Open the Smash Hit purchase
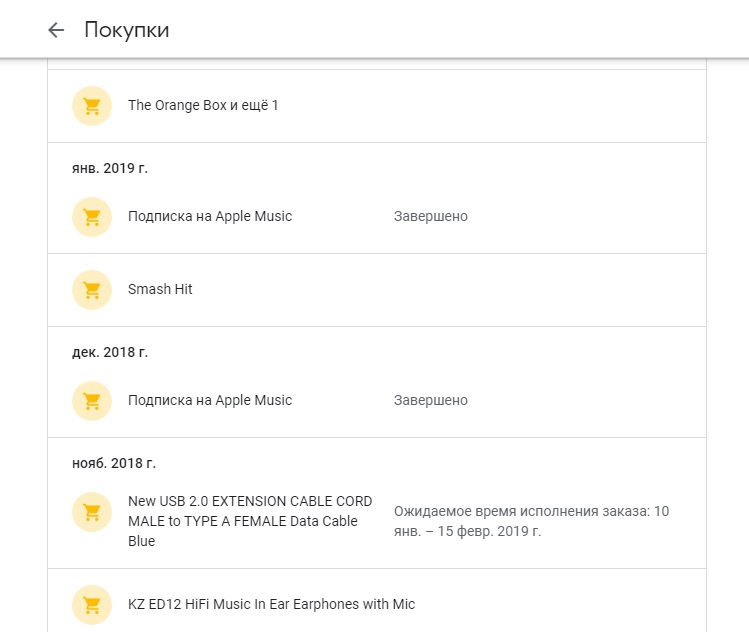Viewport: 749px width, 632px height. [160, 289]
